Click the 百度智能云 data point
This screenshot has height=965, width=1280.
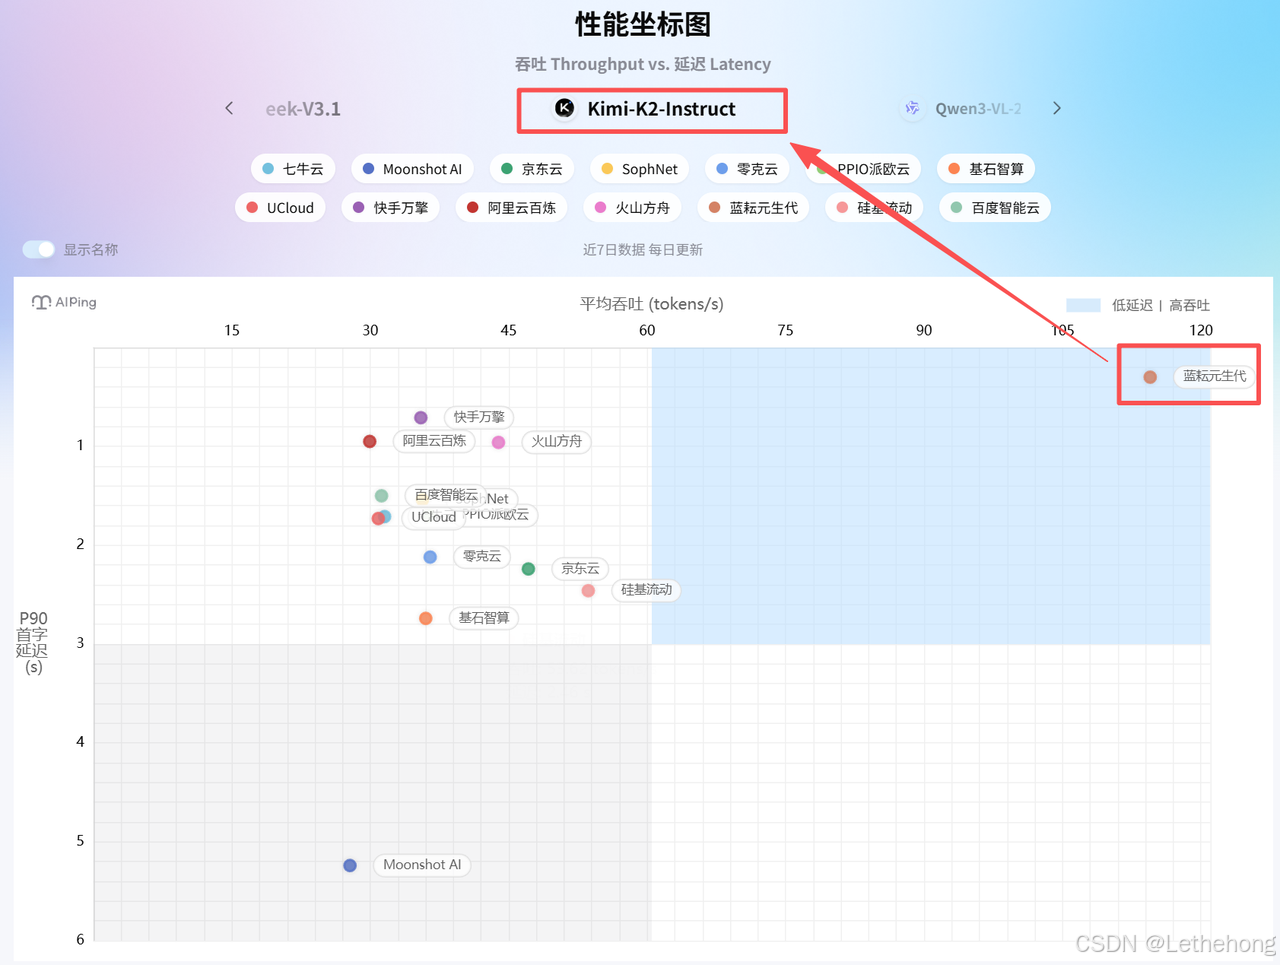click(x=382, y=496)
